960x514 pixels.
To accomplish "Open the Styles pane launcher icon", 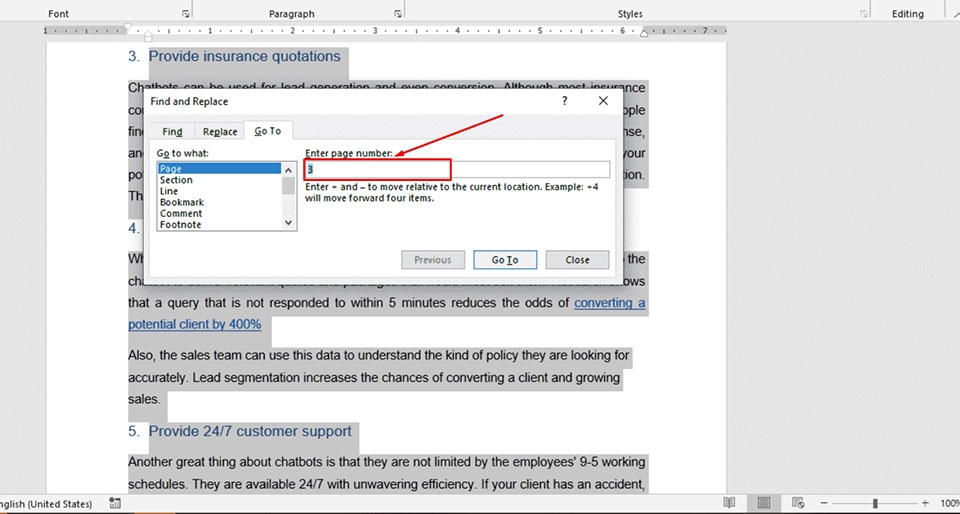I will click(x=864, y=13).
